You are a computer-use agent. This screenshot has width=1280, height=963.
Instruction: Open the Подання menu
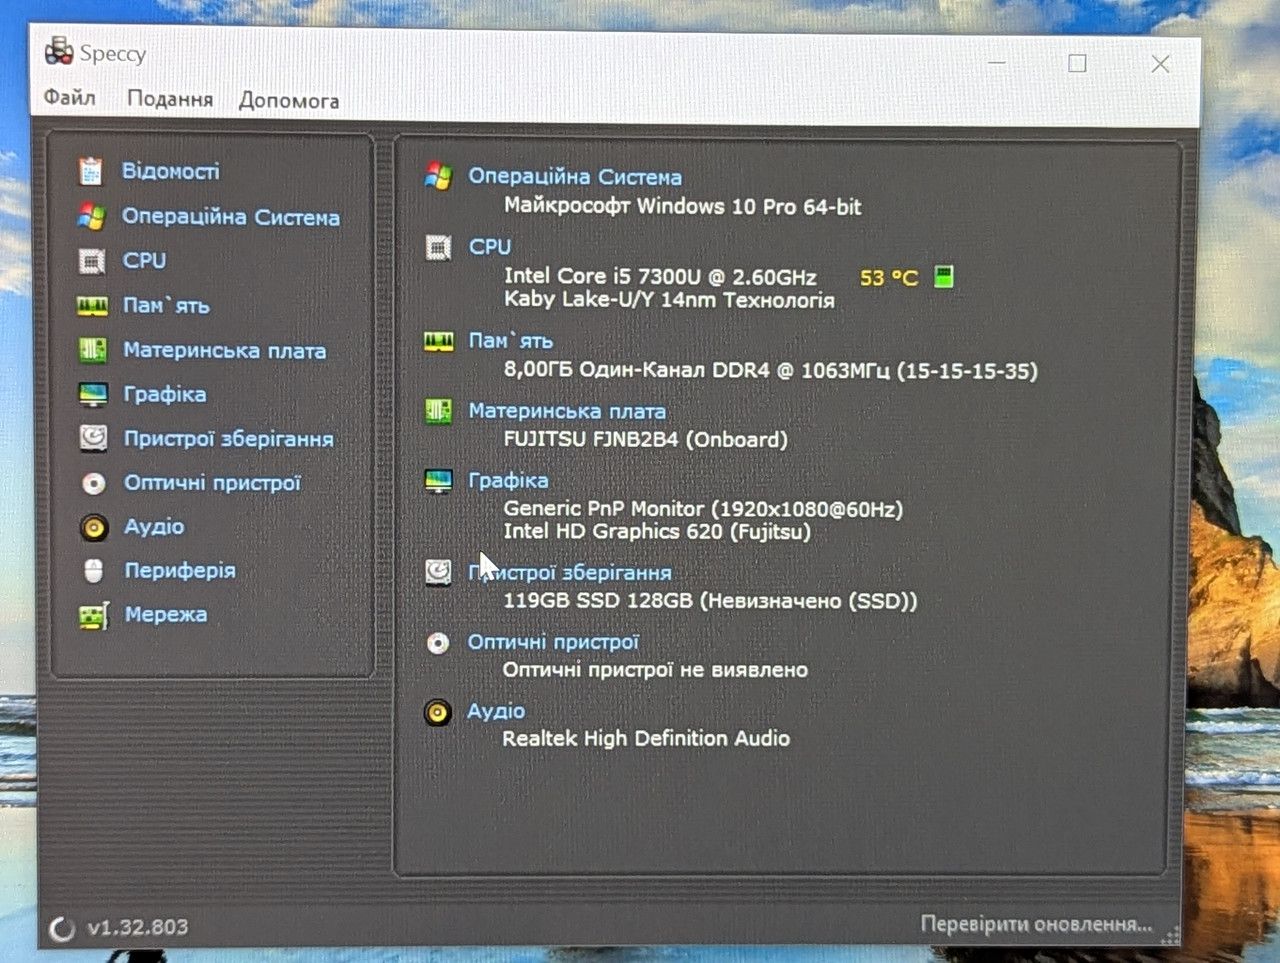170,99
